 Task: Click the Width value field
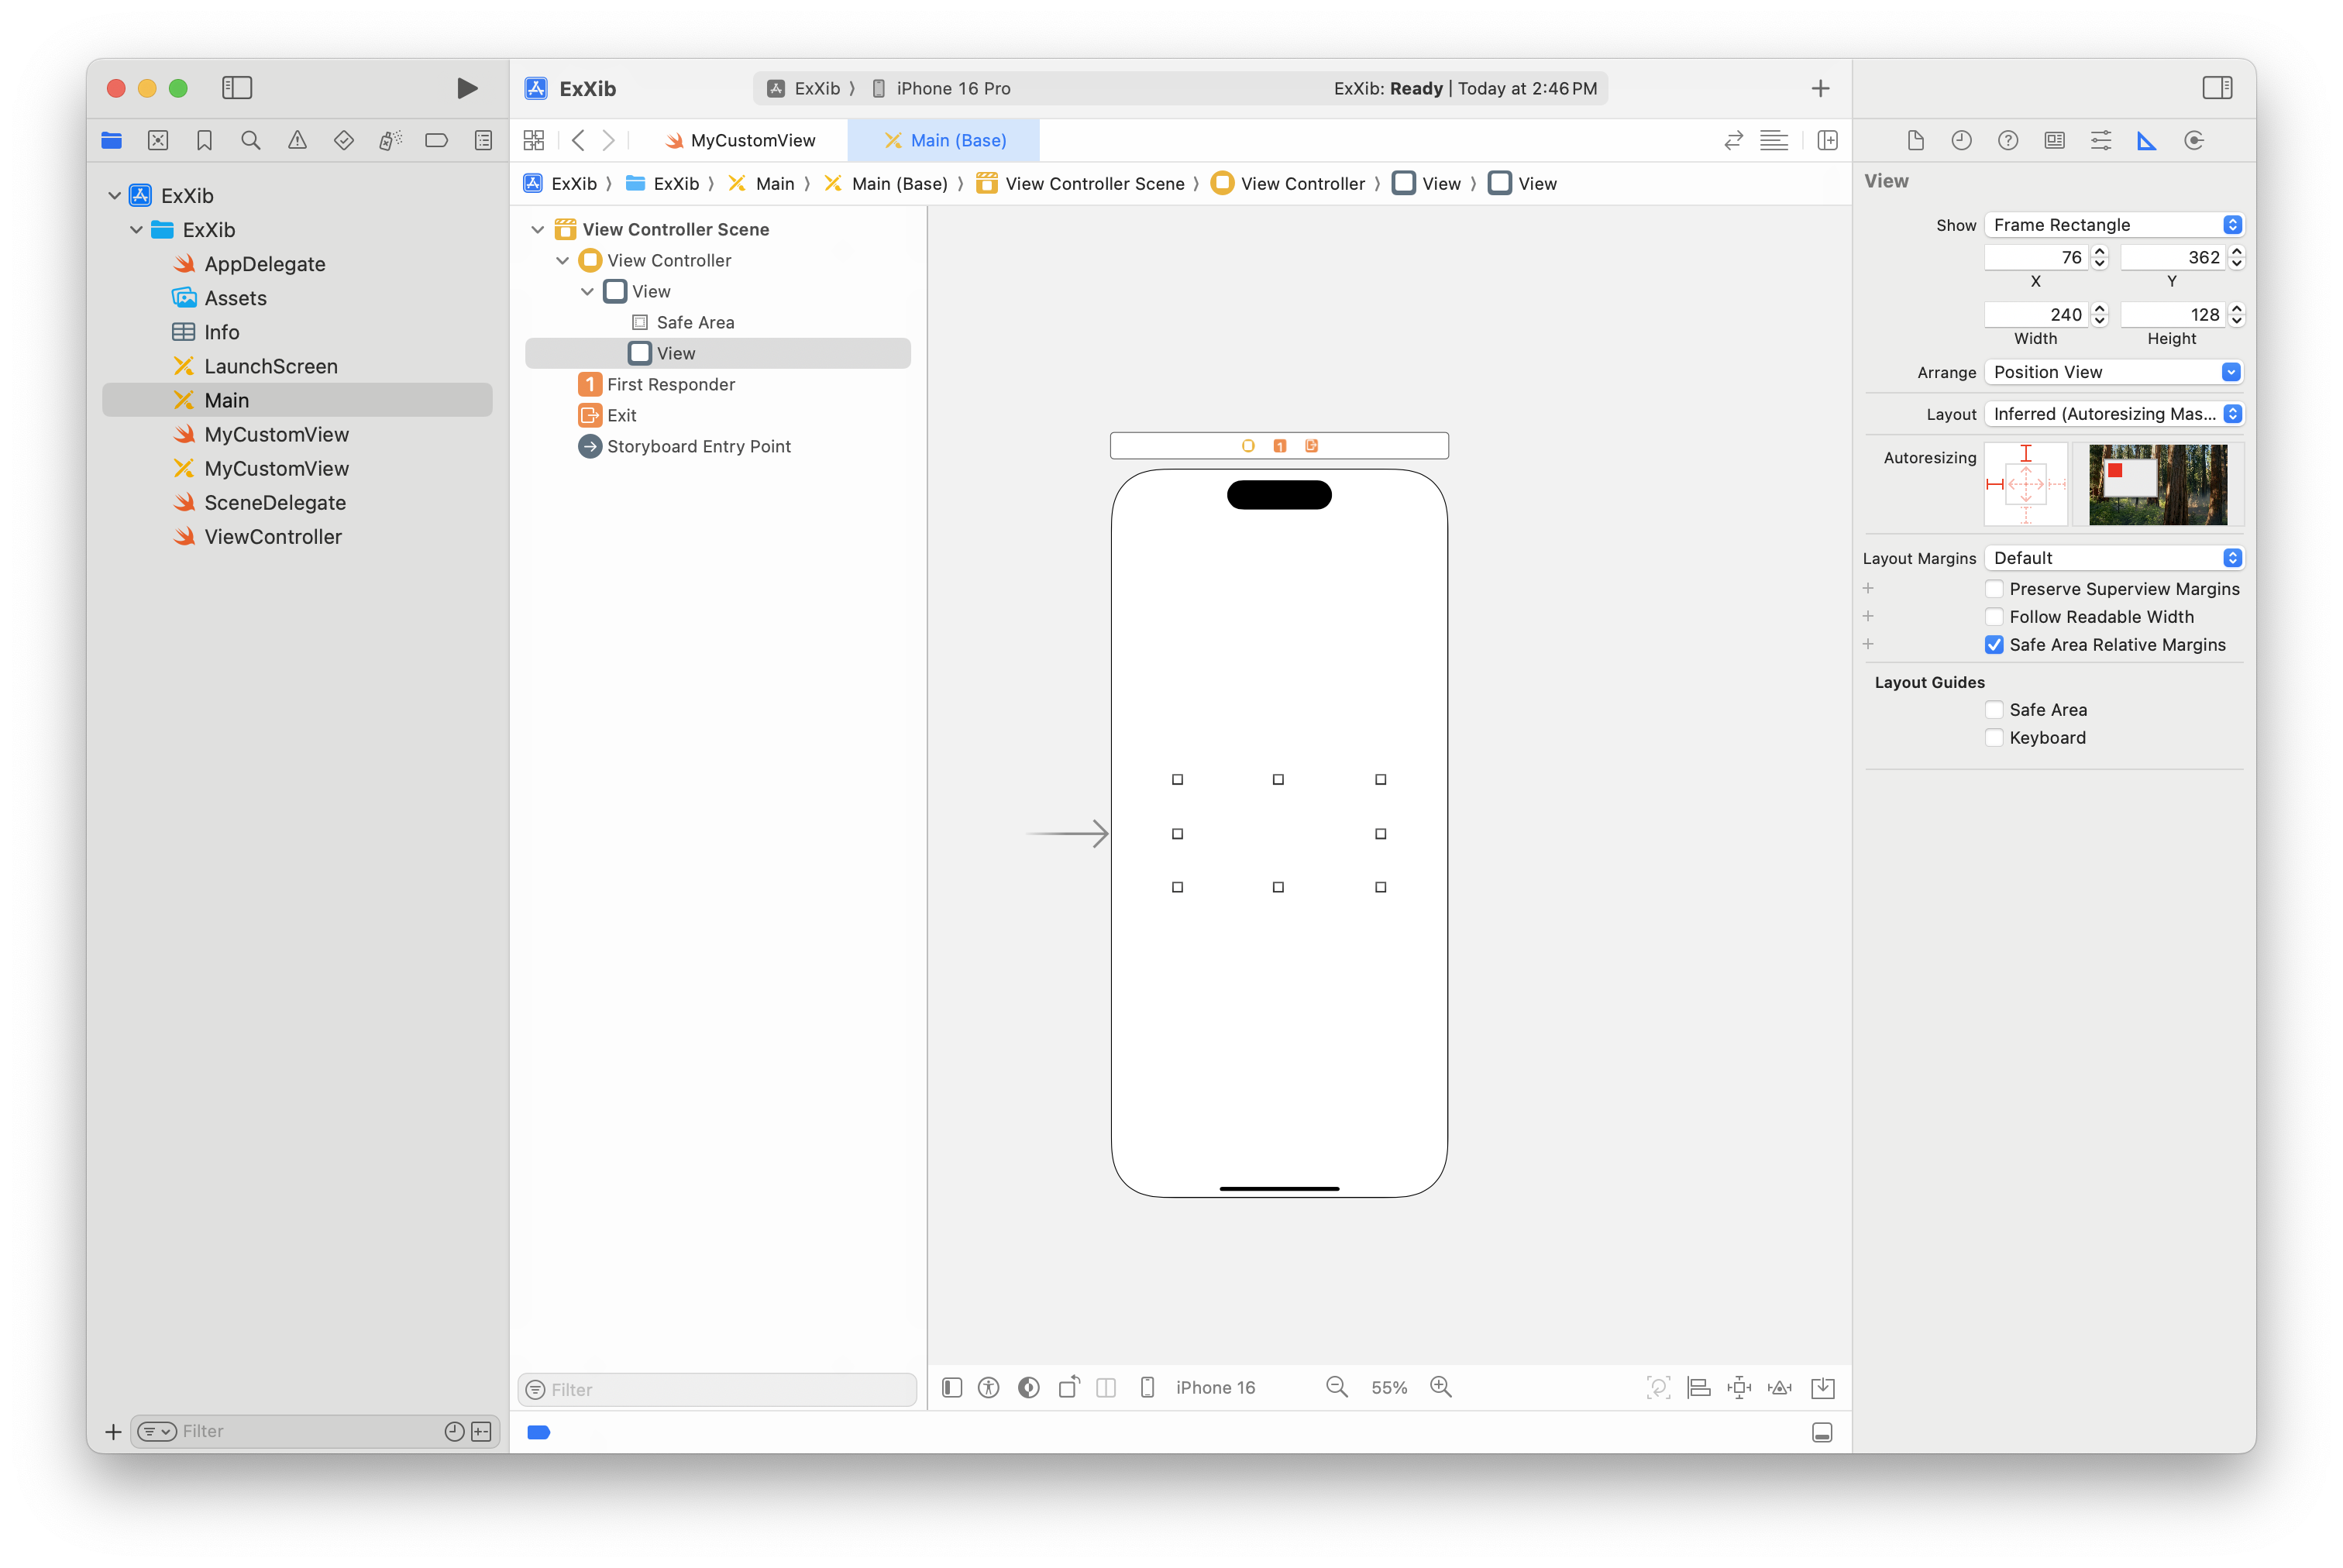pyautogui.click(x=2036, y=315)
